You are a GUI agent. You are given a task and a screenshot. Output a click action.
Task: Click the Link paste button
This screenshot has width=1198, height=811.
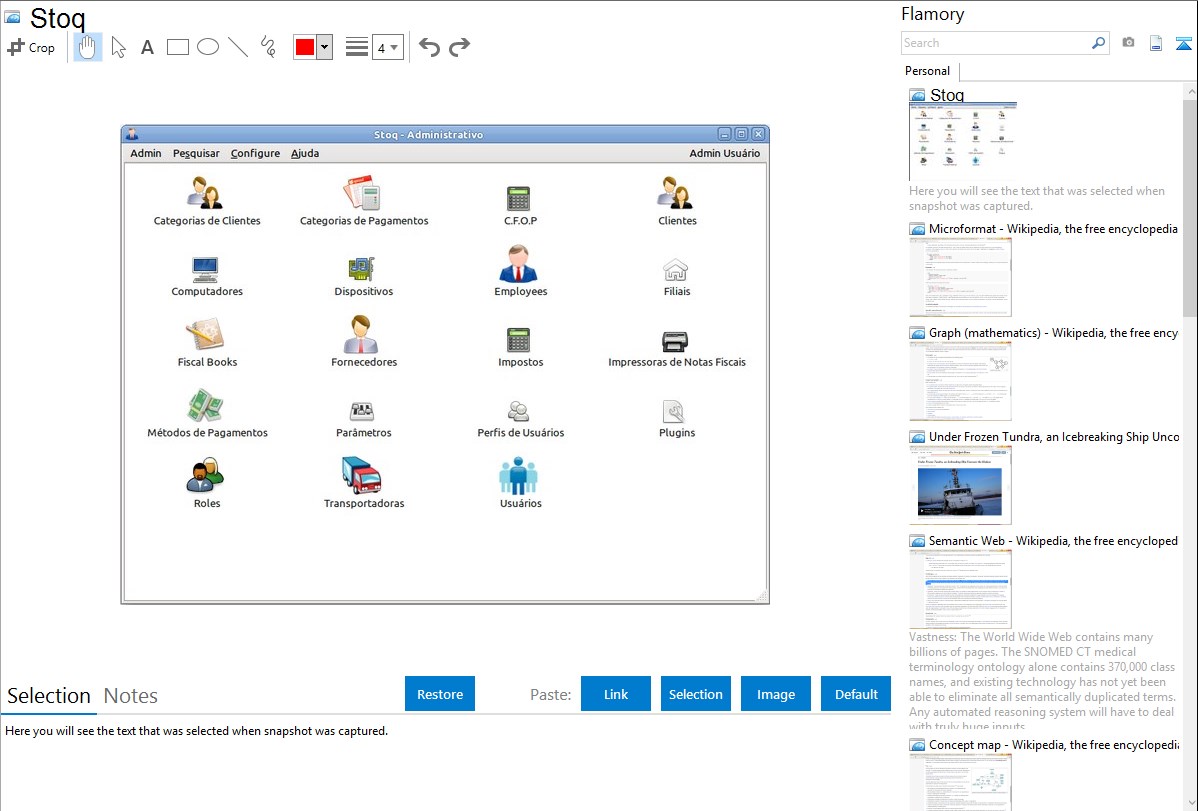[x=616, y=694]
